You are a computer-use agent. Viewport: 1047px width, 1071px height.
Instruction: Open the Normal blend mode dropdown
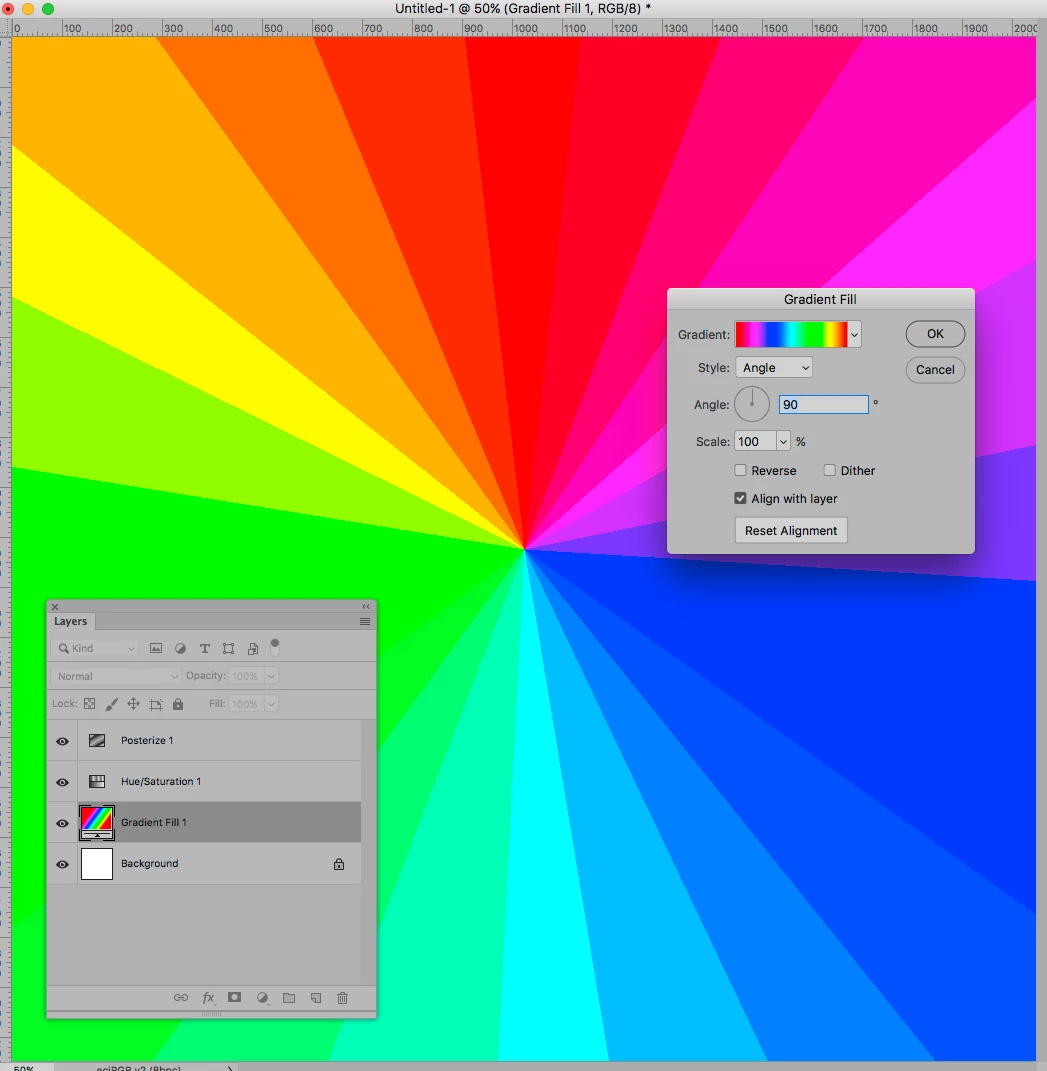pos(117,676)
